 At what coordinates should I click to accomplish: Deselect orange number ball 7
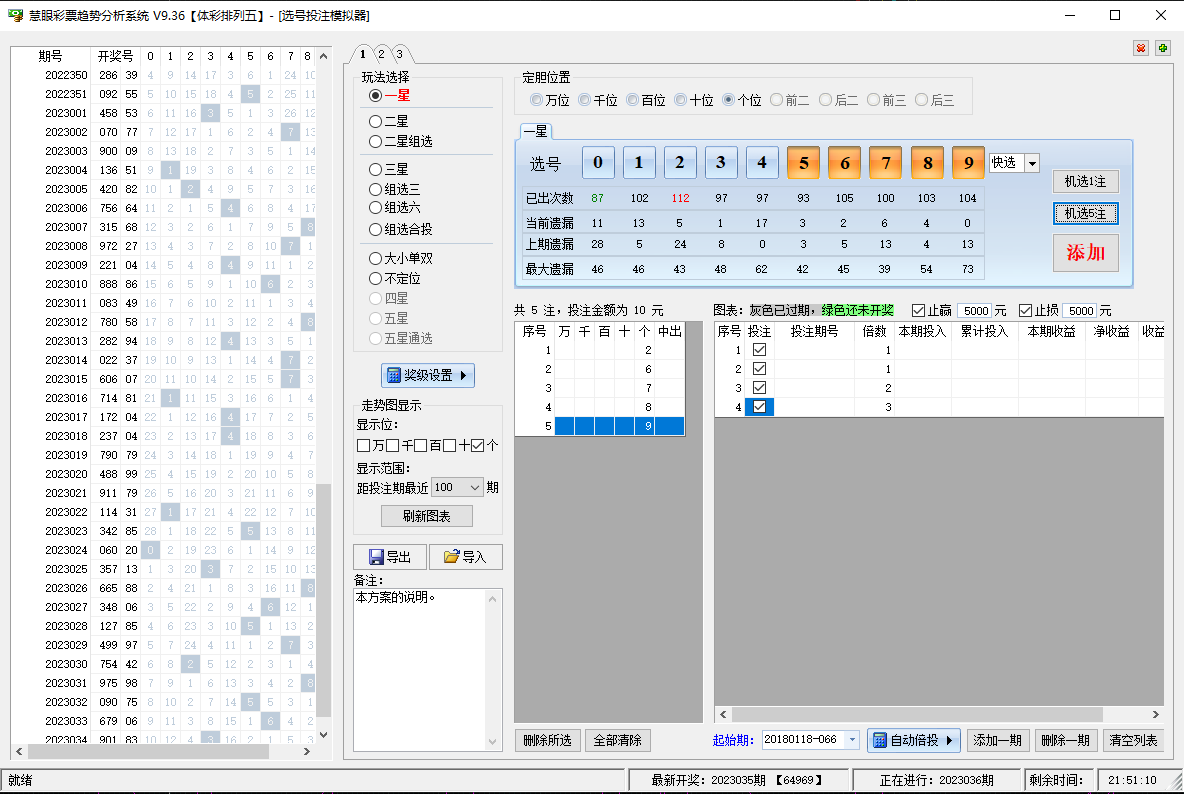coord(886,162)
